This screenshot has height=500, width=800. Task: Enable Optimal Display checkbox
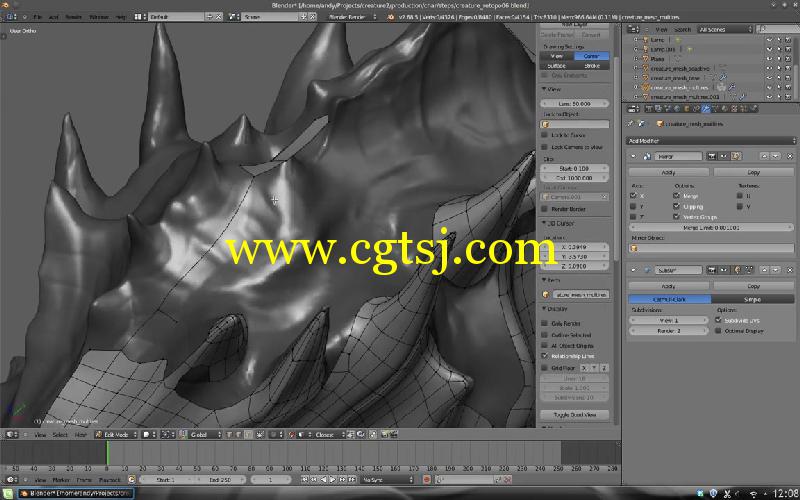pyautogui.click(x=718, y=331)
